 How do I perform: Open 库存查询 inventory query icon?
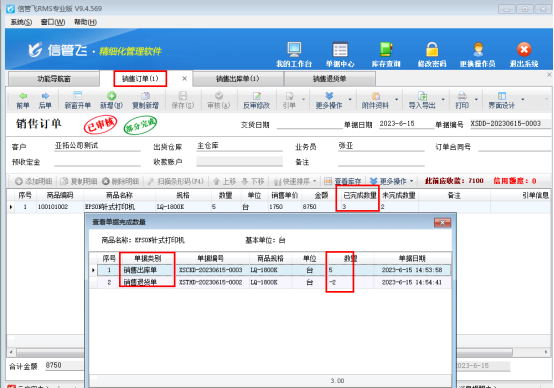point(386,49)
